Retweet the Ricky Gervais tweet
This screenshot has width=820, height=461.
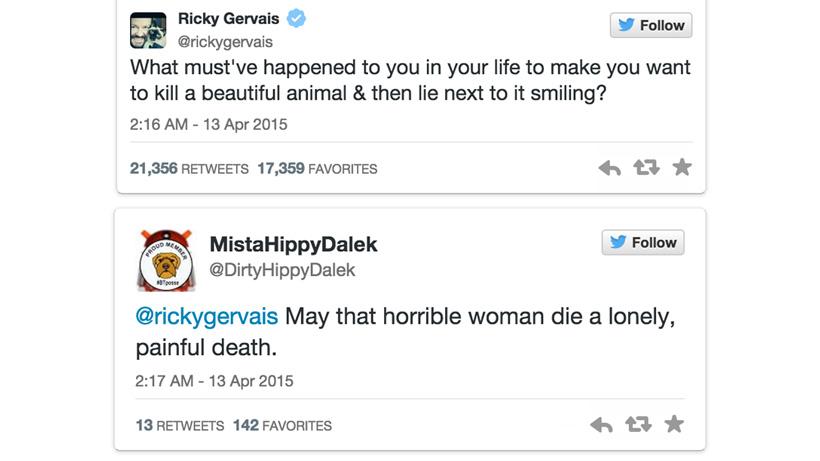[646, 168]
